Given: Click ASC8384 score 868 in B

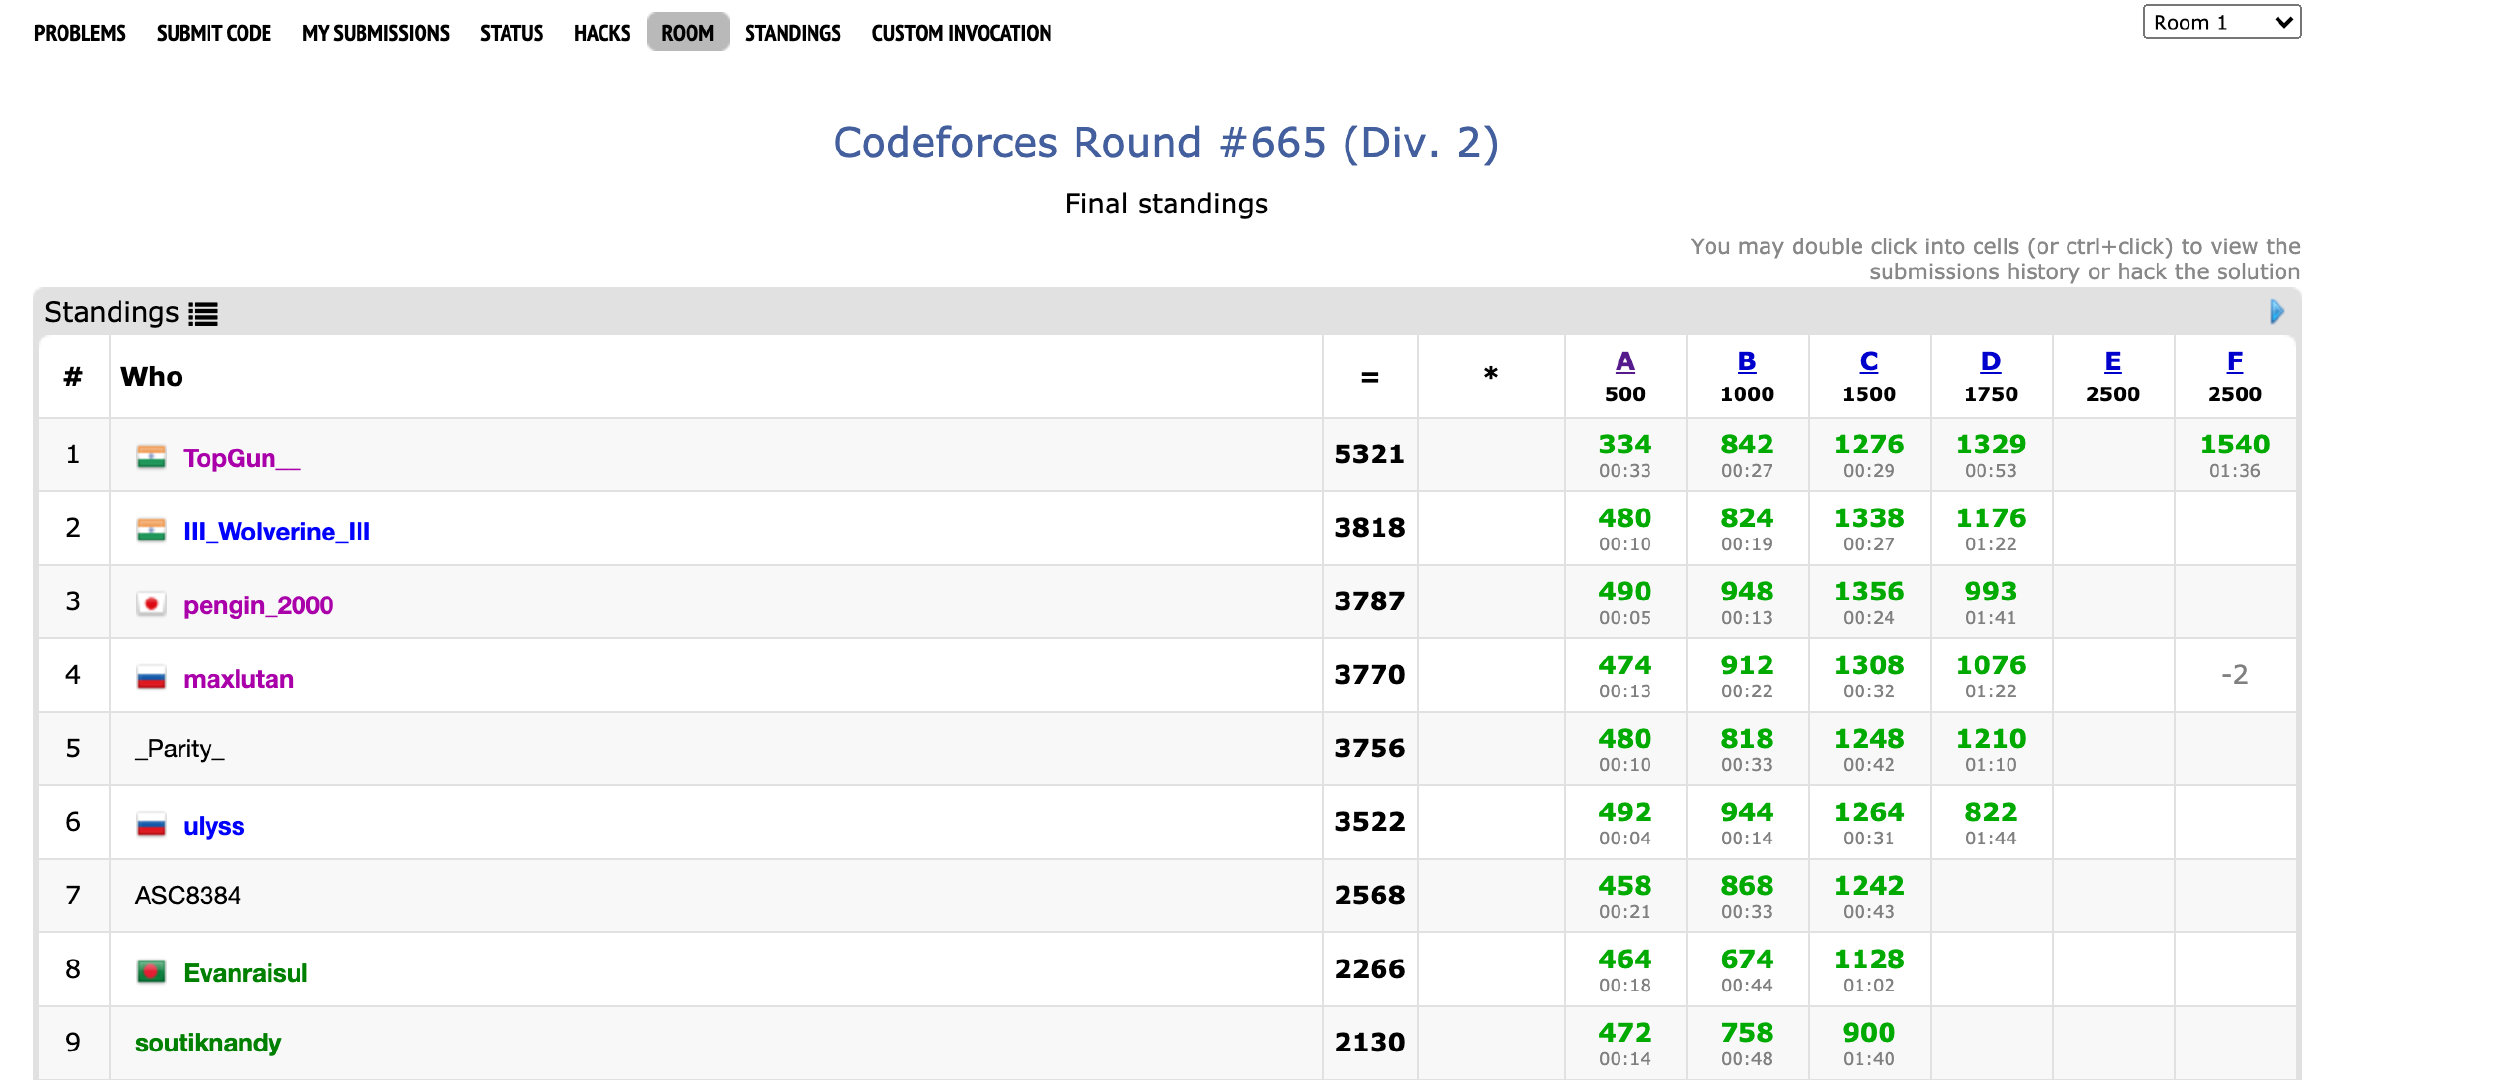Looking at the screenshot, I should click(x=1747, y=885).
